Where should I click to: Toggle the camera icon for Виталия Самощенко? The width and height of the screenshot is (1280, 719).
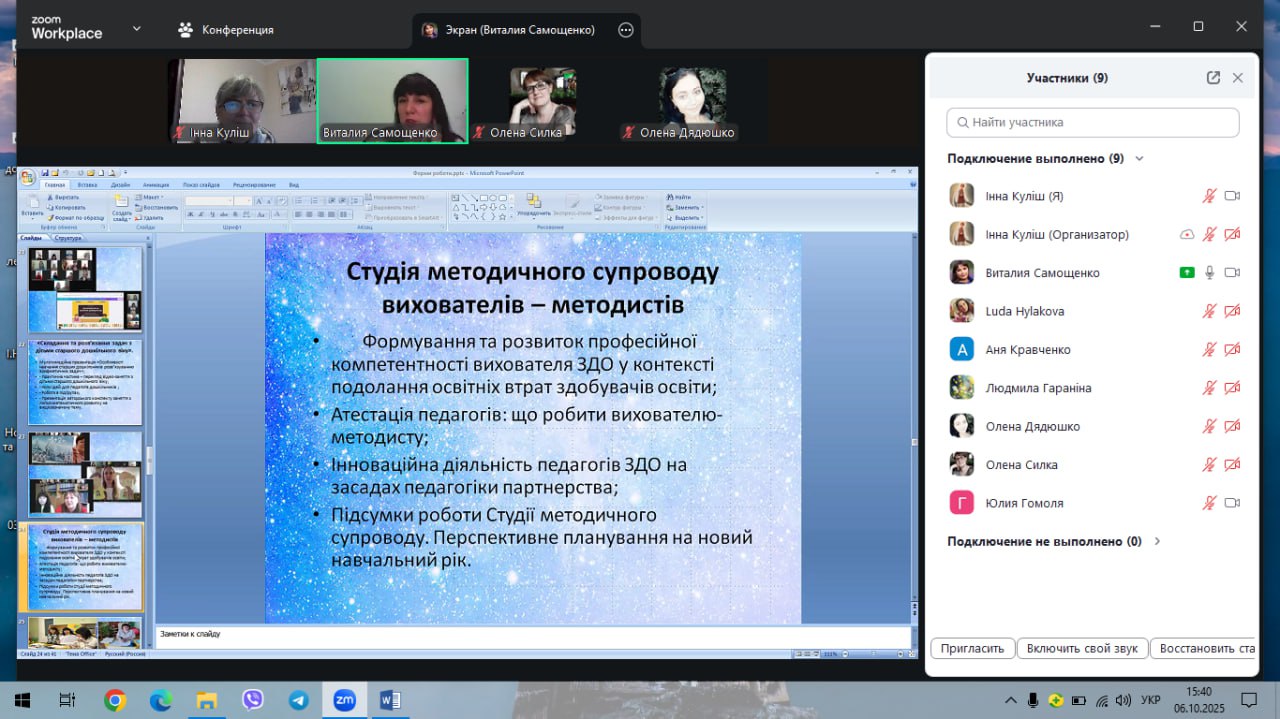[x=1232, y=273]
